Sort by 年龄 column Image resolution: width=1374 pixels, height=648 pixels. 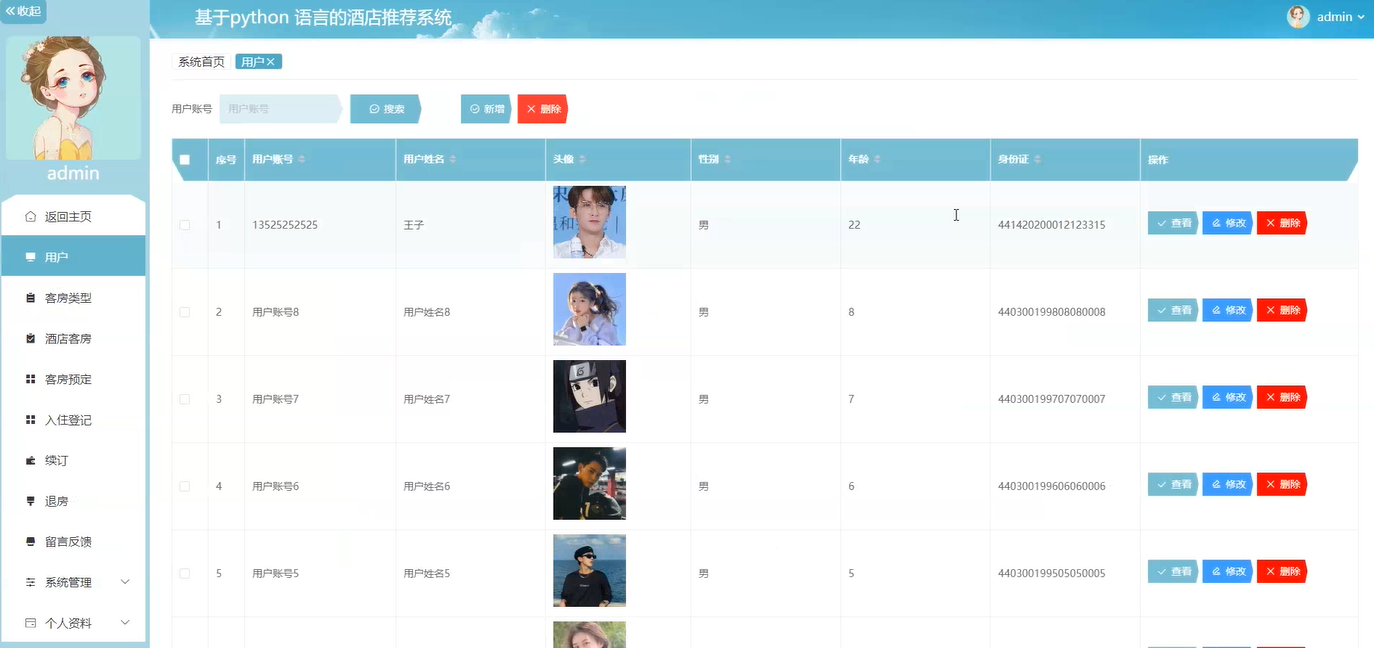[x=877, y=160]
